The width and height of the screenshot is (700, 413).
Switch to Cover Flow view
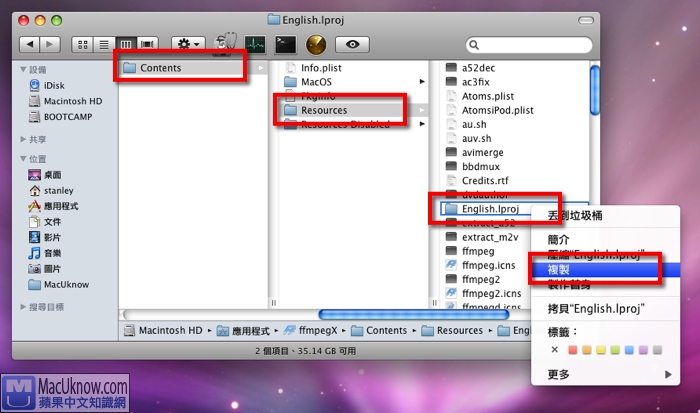pos(147,44)
